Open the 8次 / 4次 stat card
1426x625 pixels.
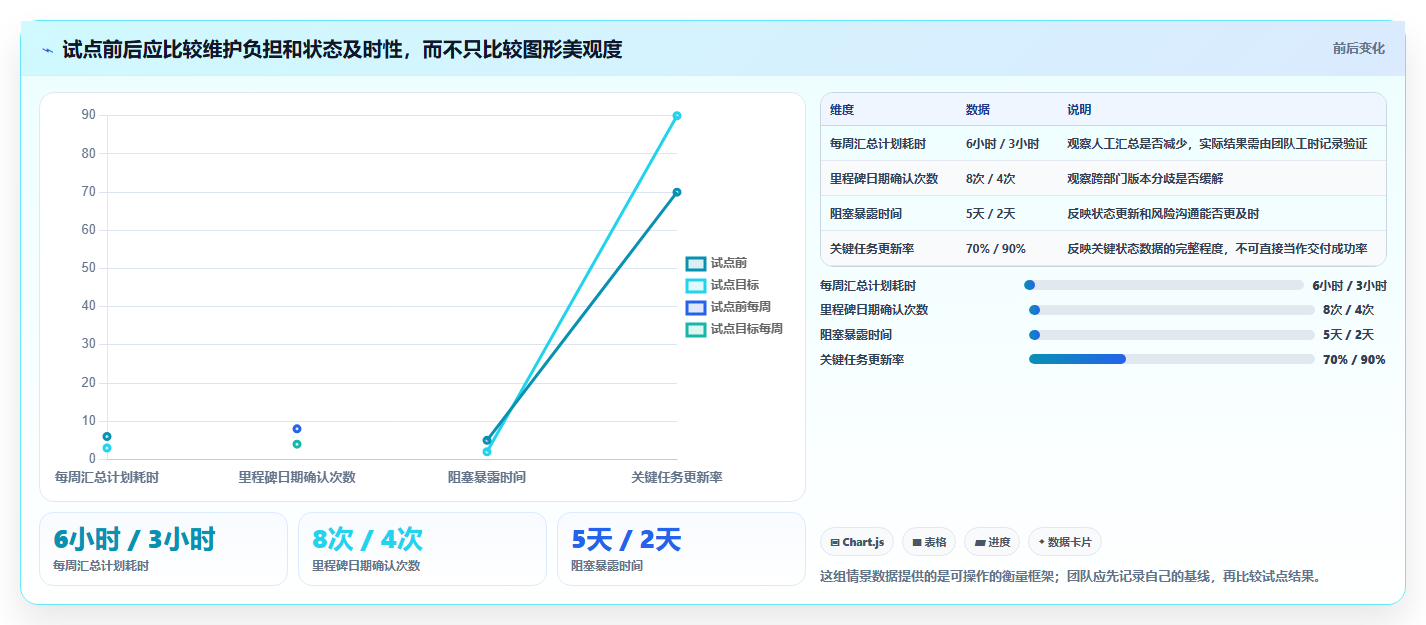pyautogui.click(x=422, y=549)
